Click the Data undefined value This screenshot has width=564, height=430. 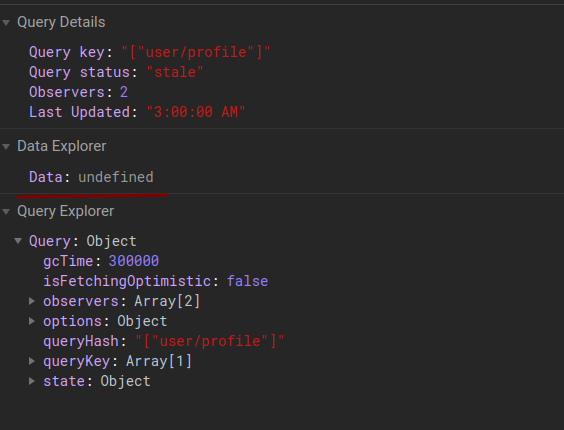click(116, 177)
